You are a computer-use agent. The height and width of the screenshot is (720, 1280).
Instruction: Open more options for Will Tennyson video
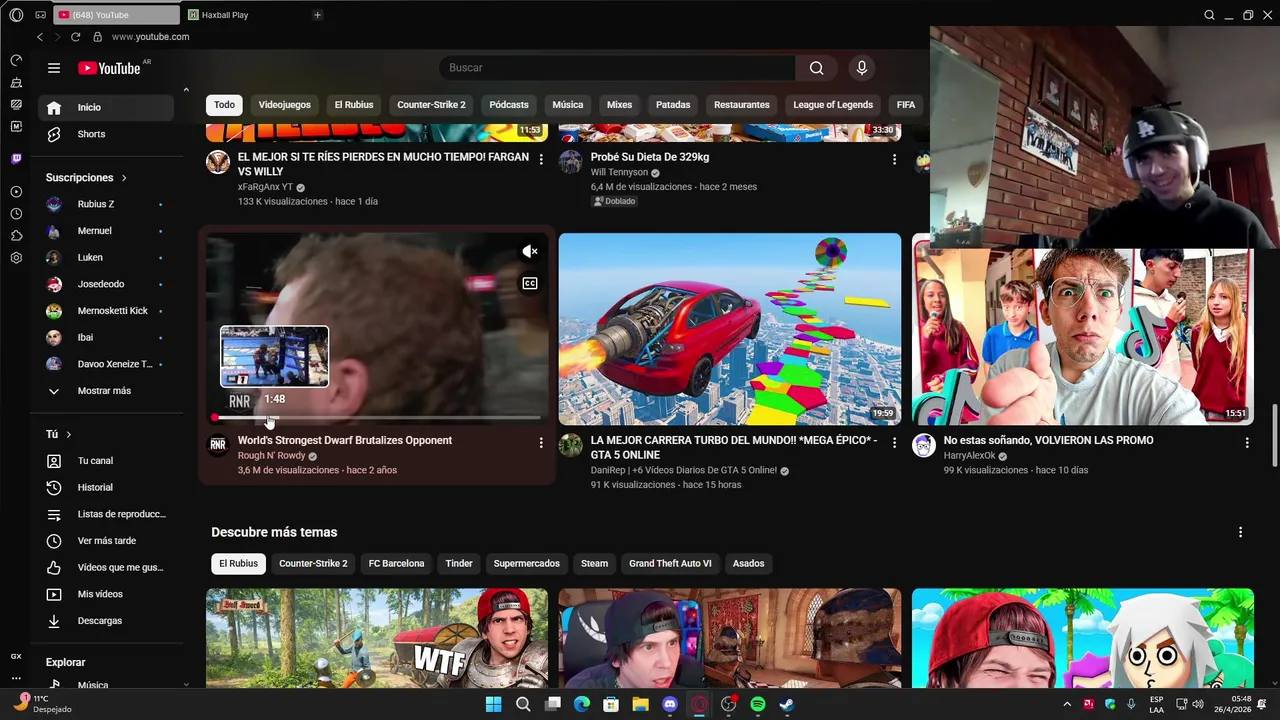[894, 159]
